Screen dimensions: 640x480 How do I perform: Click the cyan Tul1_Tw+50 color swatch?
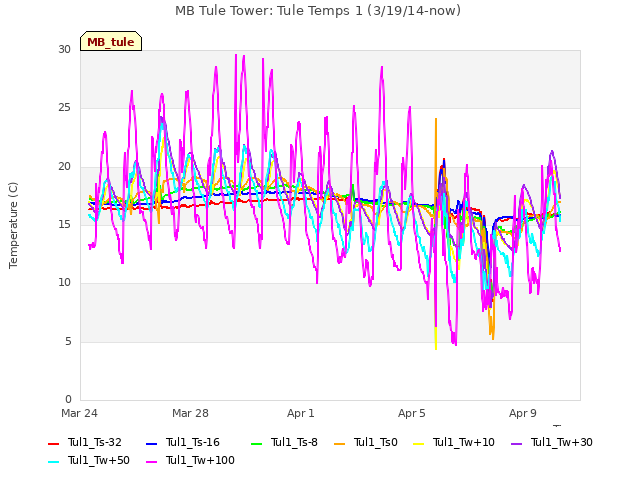[53, 461]
